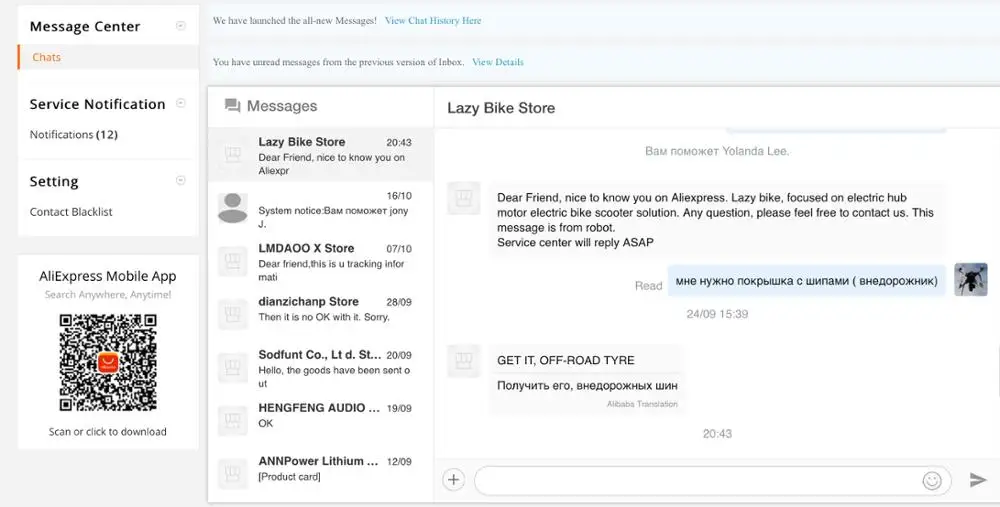Click your drone profile picture in chat
The height and width of the screenshot is (507, 1000).
[x=971, y=279]
